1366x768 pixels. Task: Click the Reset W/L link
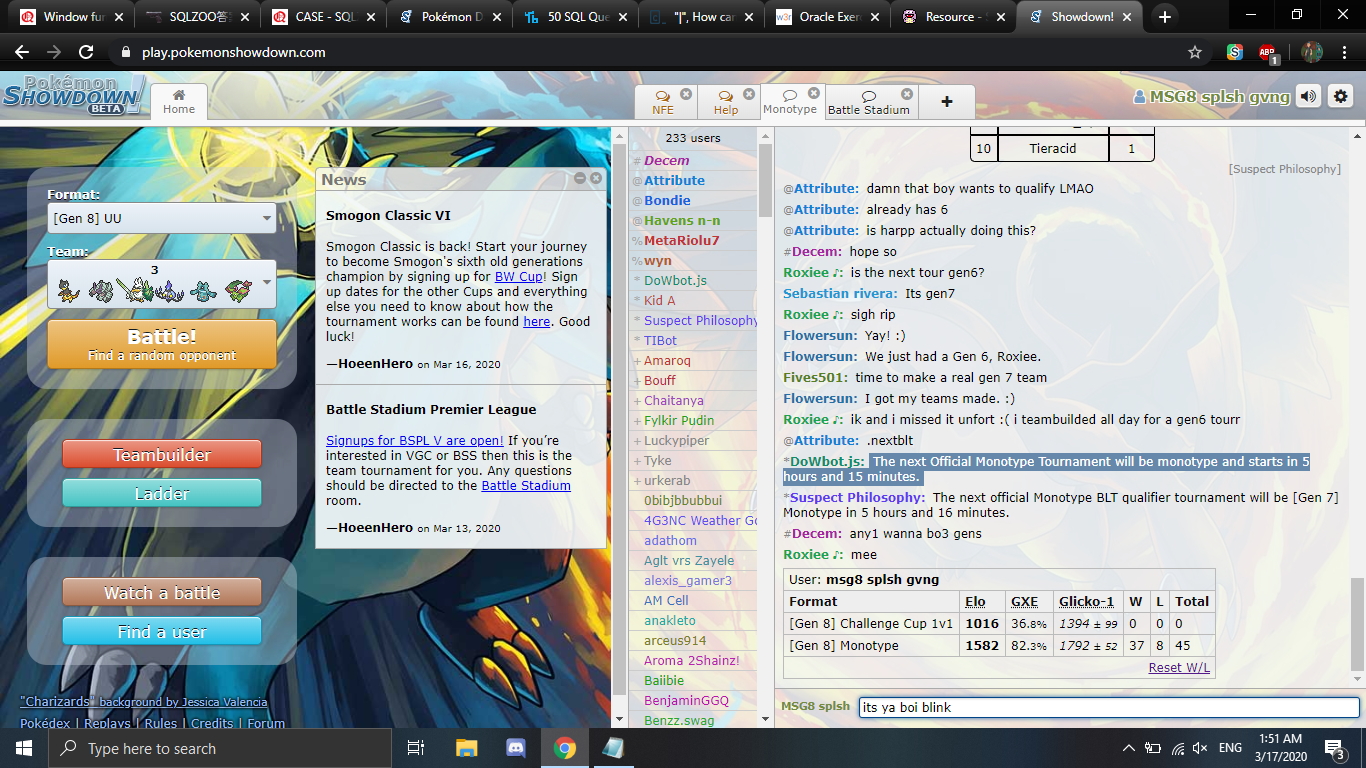click(1179, 667)
